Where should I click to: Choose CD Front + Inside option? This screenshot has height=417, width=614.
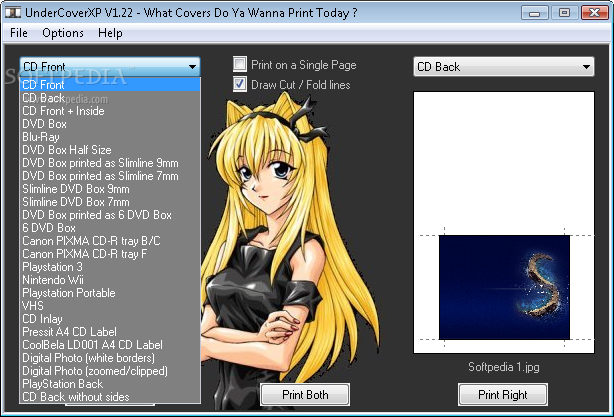click(x=110, y=111)
